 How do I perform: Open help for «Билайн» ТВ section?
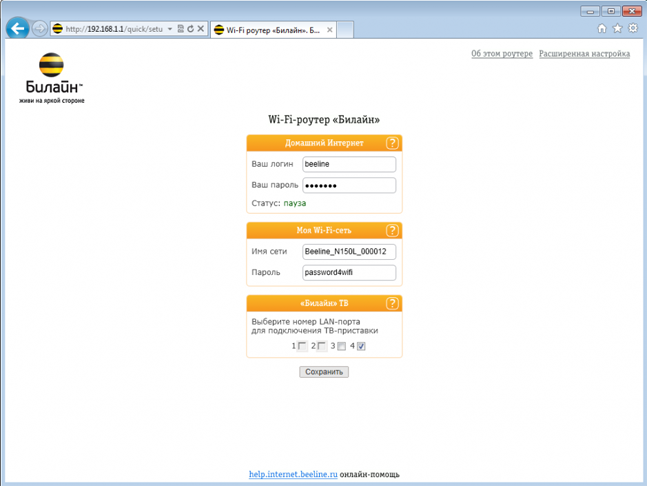pos(392,303)
